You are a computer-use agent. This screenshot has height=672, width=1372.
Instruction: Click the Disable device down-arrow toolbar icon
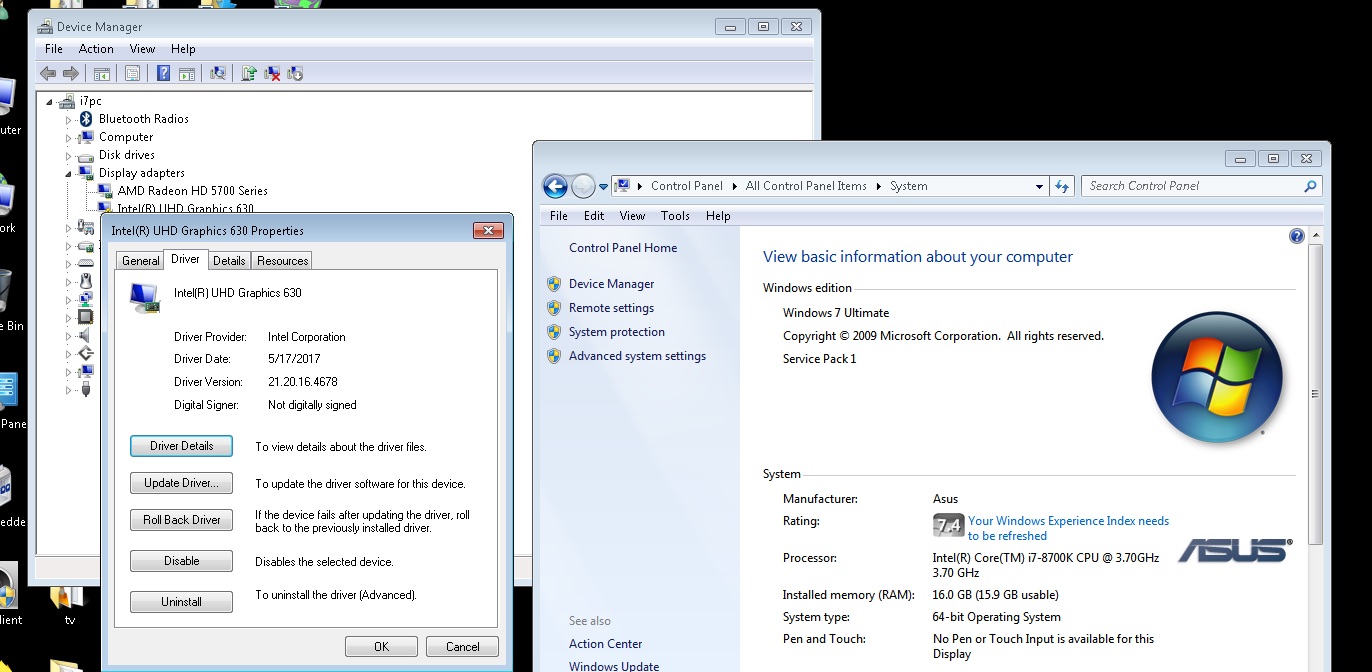coord(295,73)
